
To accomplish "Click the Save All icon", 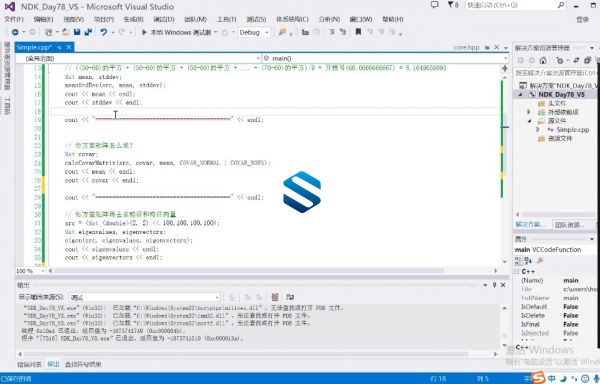I will [88, 32].
